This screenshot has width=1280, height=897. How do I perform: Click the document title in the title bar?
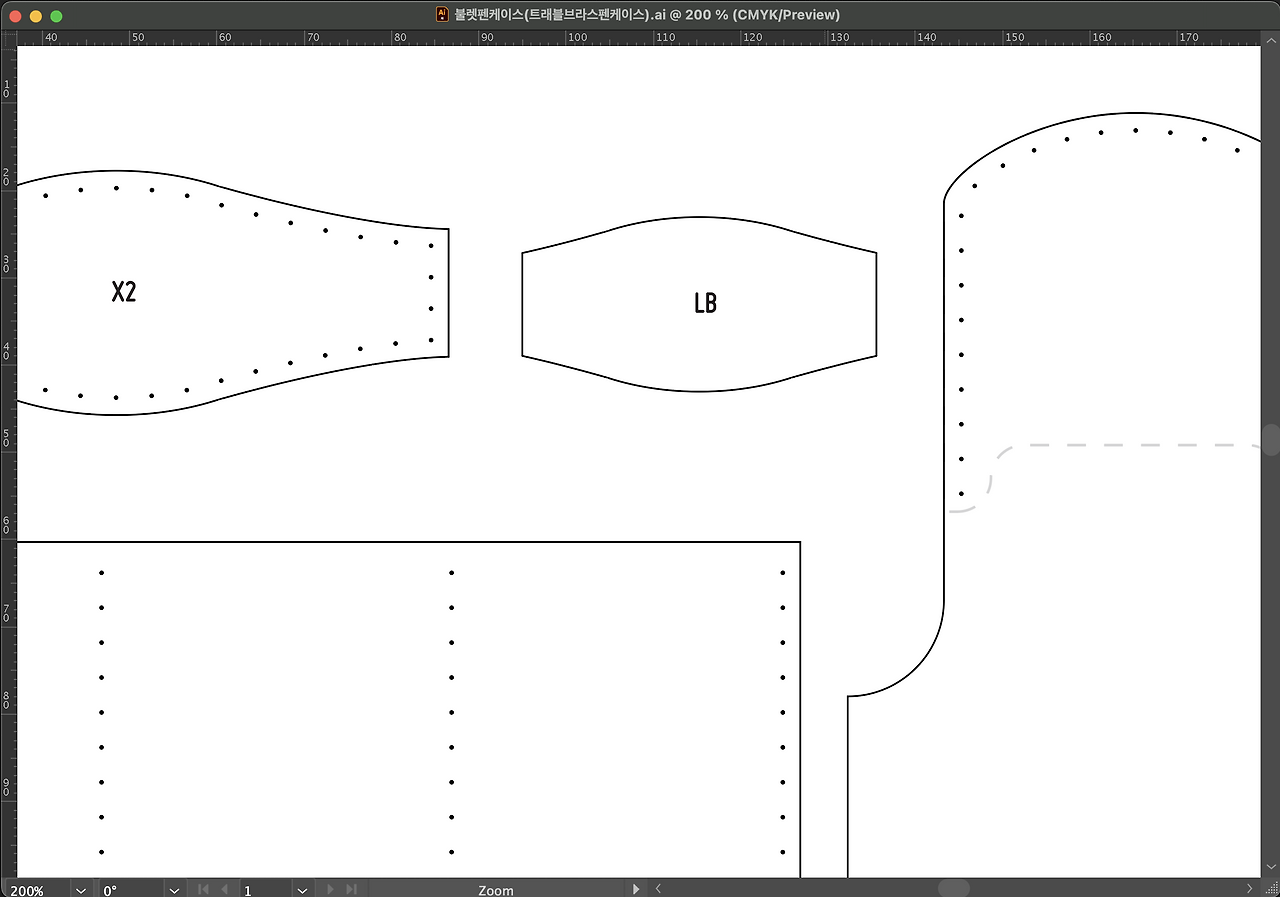click(x=647, y=15)
